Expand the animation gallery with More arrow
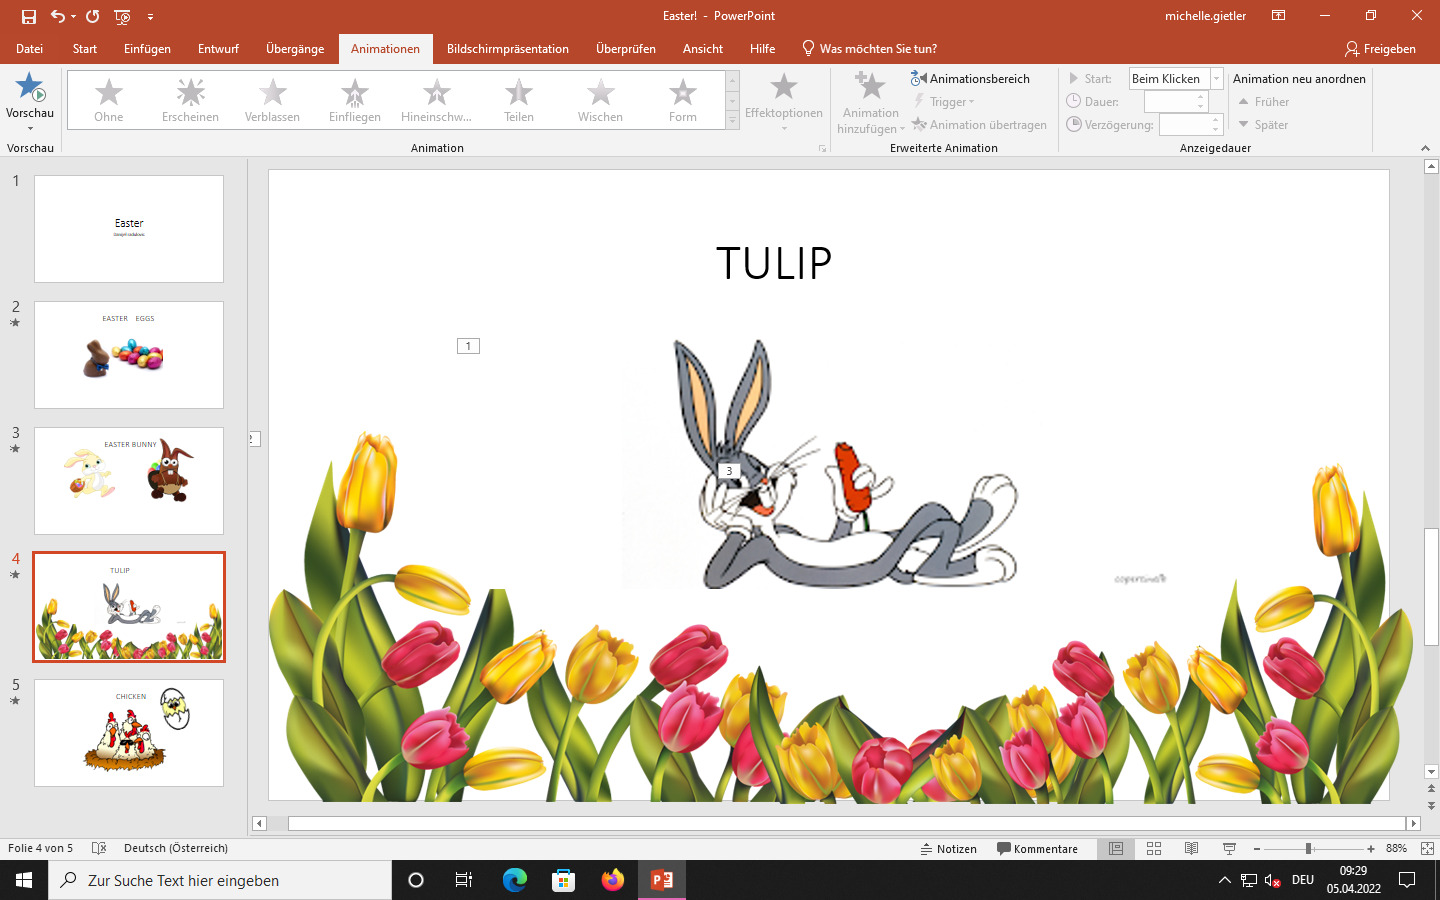This screenshot has height=900, width=1440. click(x=732, y=121)
